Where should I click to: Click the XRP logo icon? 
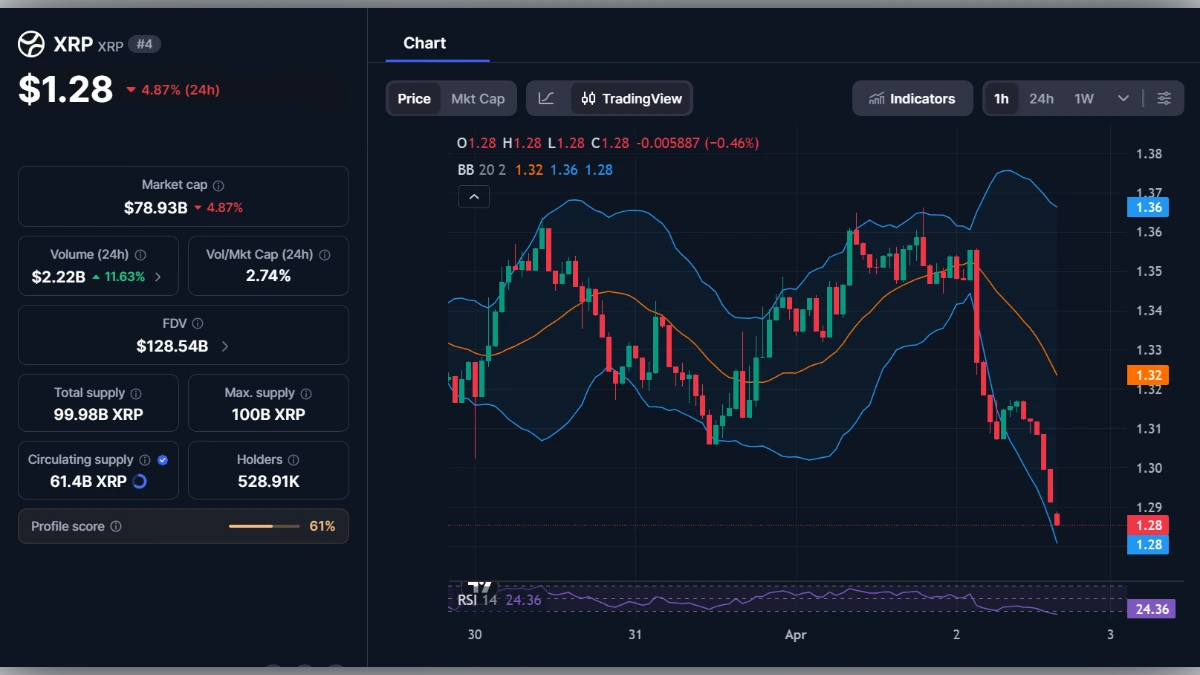coord(31,43)
